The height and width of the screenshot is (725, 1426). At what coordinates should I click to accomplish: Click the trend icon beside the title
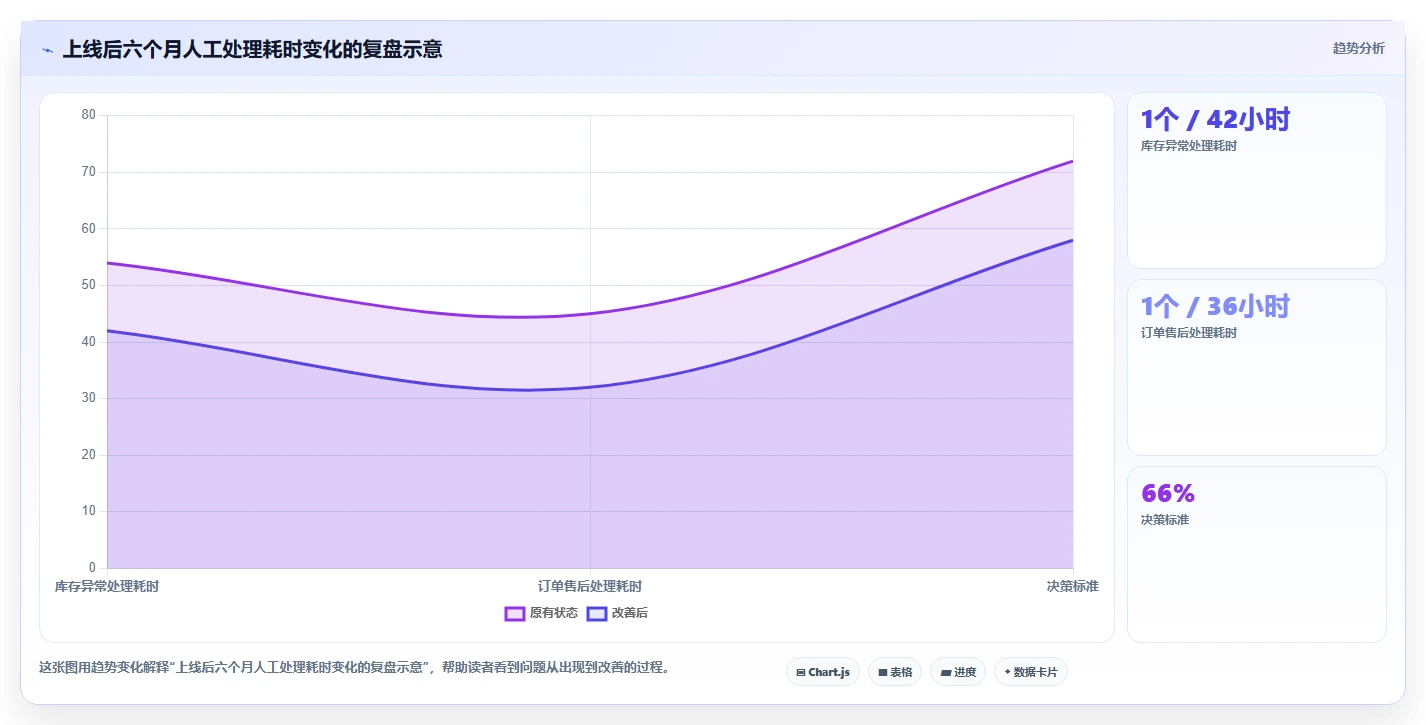pos(48,49)
